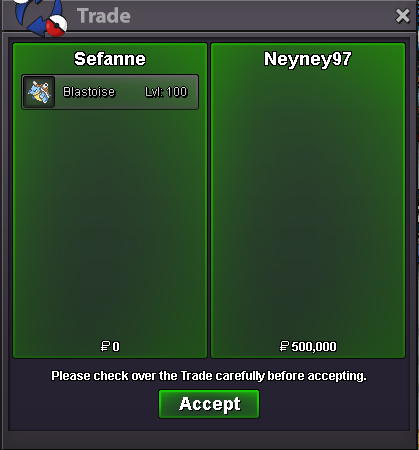419x450 pixels.
Task: Click the Pokedollar symbol beside Sefanne's 0
Action: coord(105,346)
